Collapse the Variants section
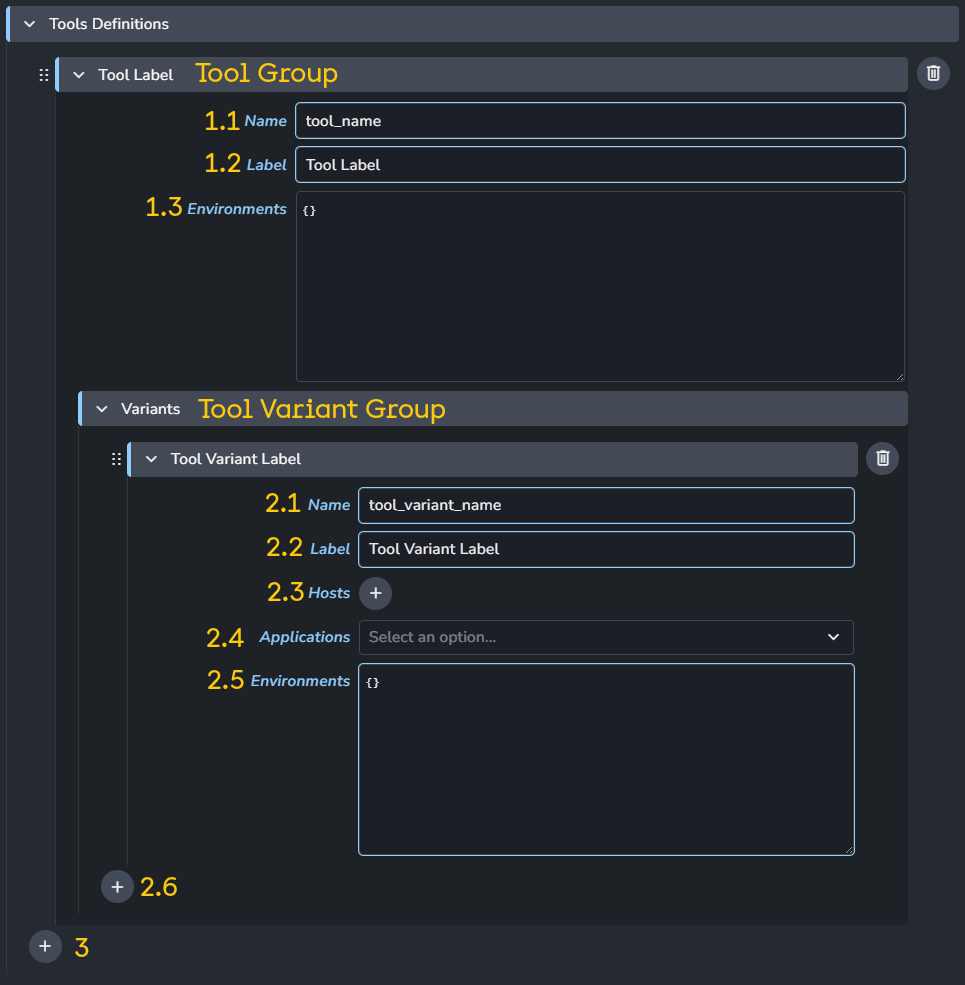Viewport: 965px width, 985px height. (x=101, y=409)
